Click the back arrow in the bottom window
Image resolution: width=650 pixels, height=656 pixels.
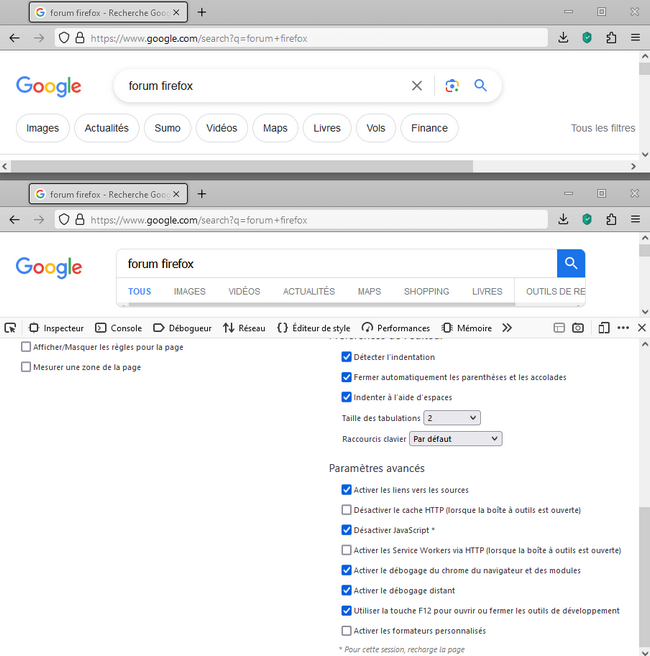[15, 220]
